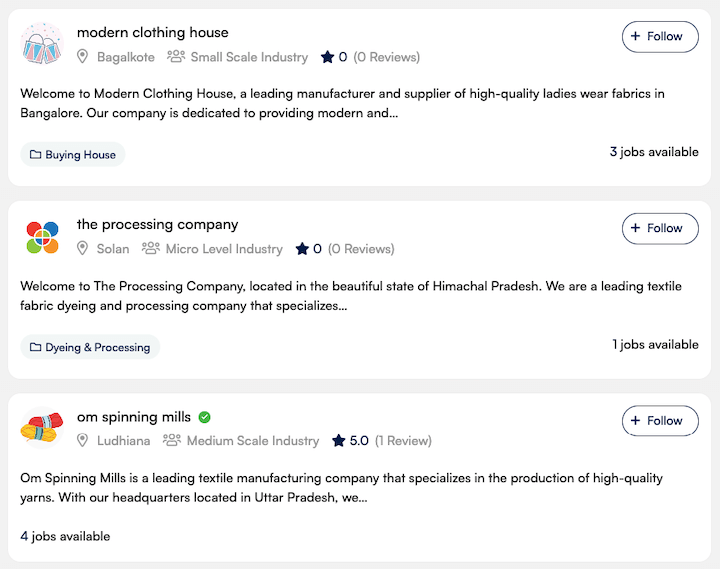Open the modern clothing house company title
This screenshot has width=720, height=569.
(152, 33)
